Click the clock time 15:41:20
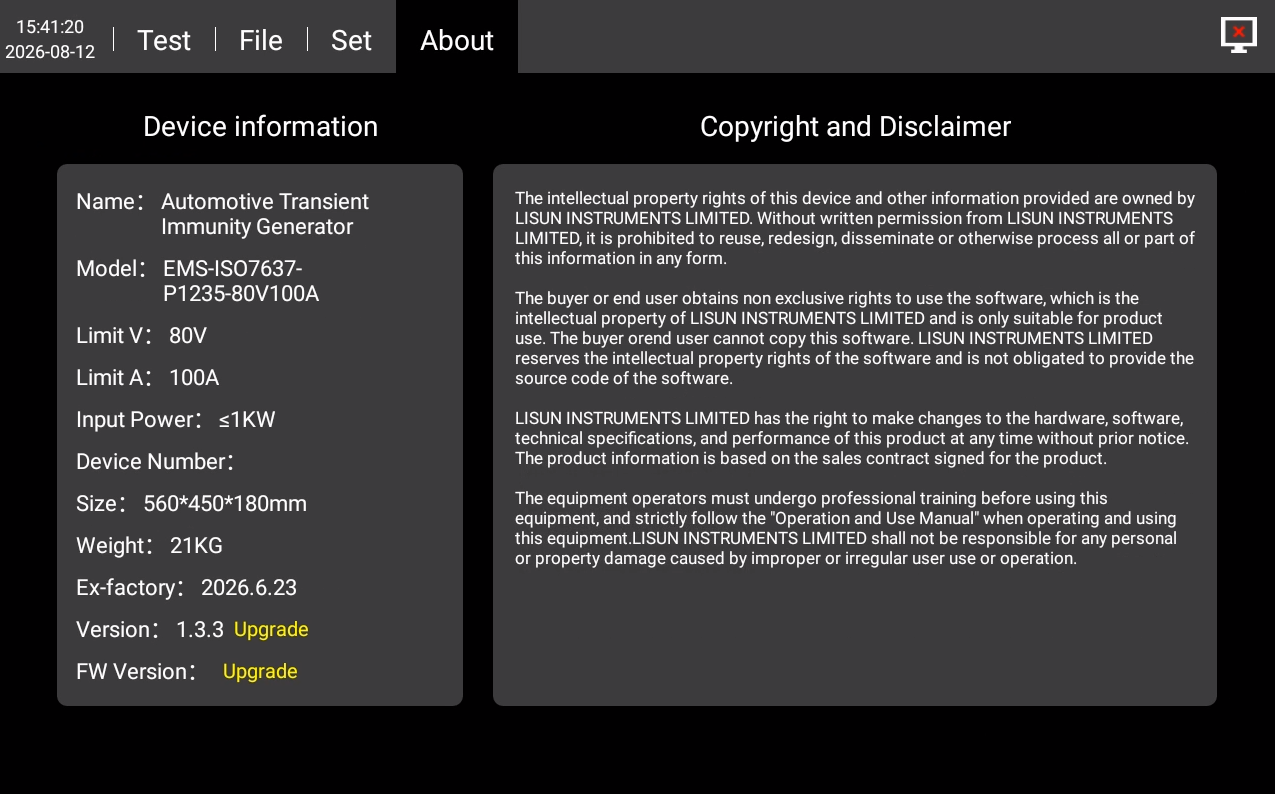1275x794 pixels. pyautogui.click(x=50, y=27)
